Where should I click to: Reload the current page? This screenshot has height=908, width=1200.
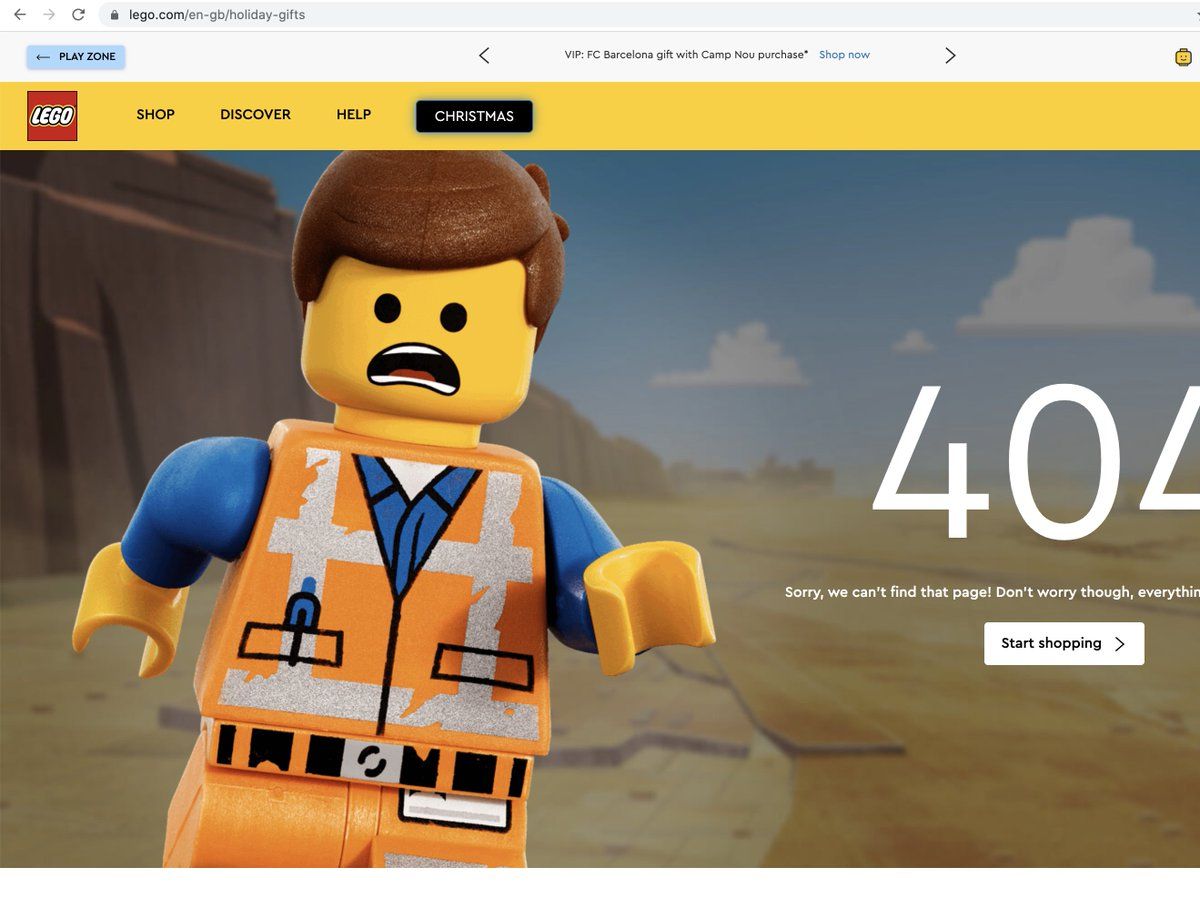click(78, 15)
